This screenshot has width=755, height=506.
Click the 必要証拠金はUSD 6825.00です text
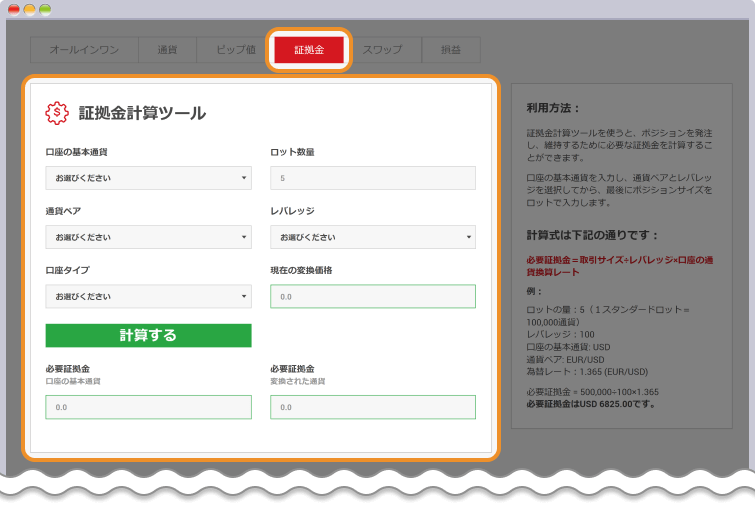pos(591,404)
